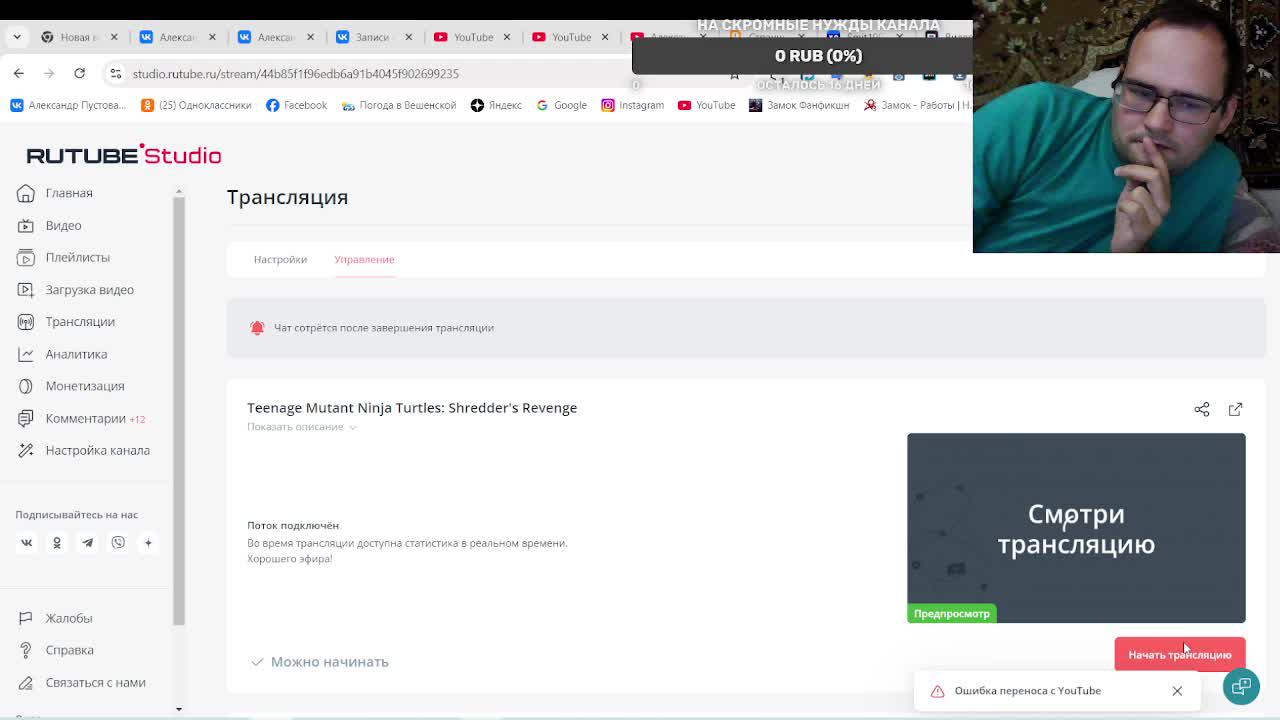
Task: Click the chat deletion warning bell icon
Action: pyautogui.click(x=257, y=328)
